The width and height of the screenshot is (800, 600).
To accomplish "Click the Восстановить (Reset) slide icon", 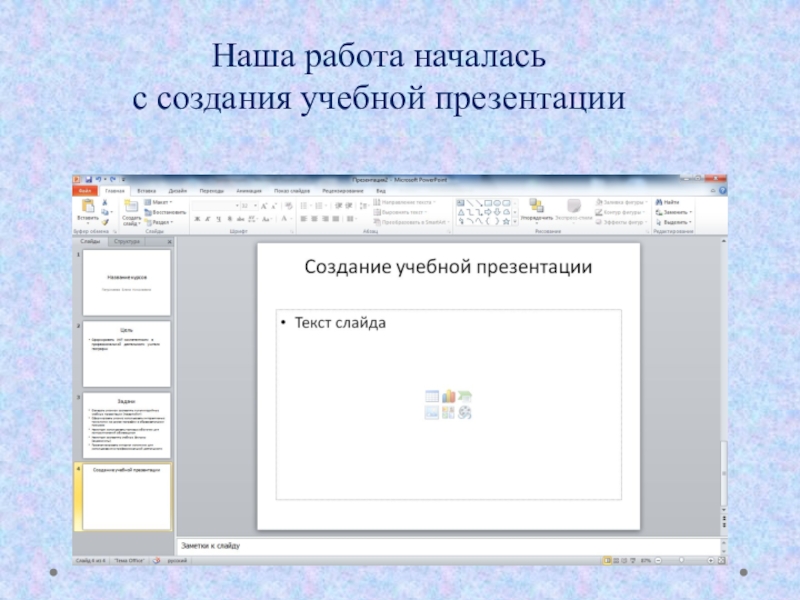I will pos(167,212).
